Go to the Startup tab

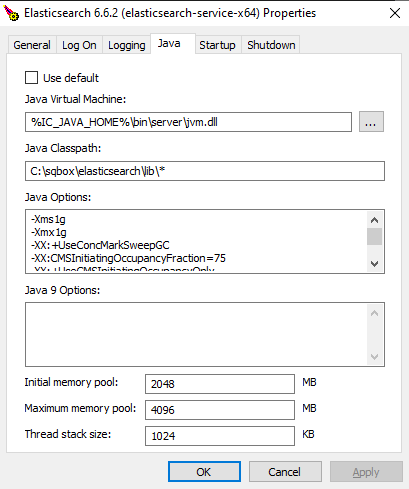click(x=217, y=45)
